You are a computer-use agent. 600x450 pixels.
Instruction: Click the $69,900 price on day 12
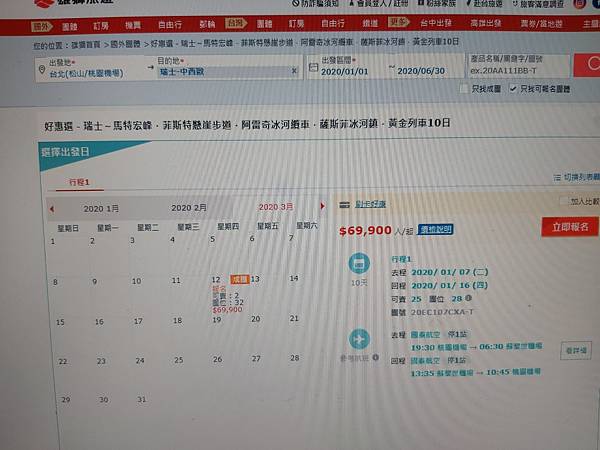coord(227,310)
